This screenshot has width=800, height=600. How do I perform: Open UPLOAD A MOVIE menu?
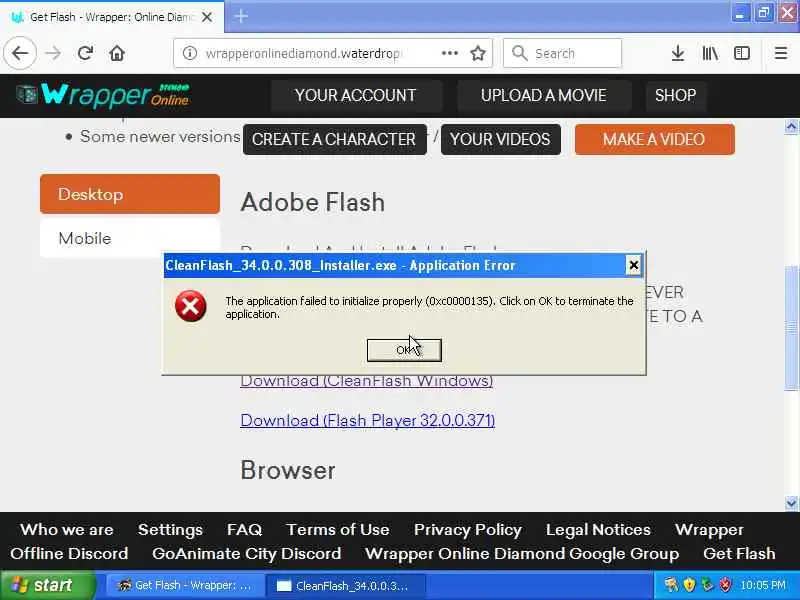pos(543,95)
